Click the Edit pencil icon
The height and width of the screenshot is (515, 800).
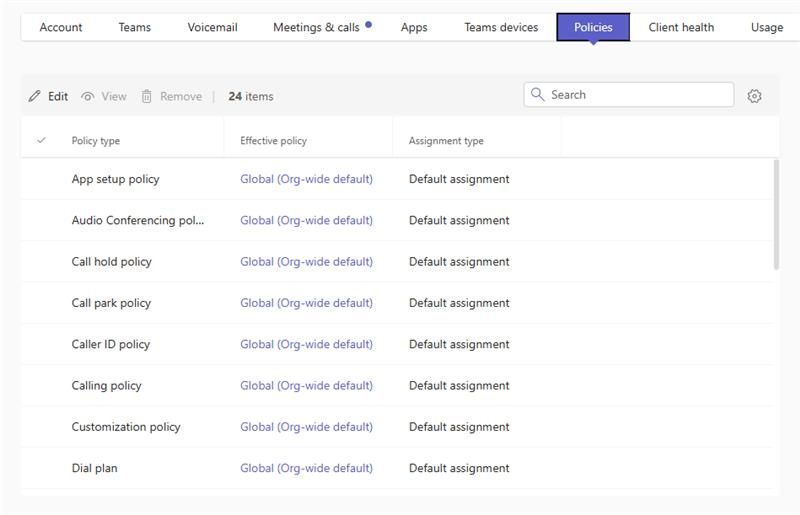coord(35,96)
